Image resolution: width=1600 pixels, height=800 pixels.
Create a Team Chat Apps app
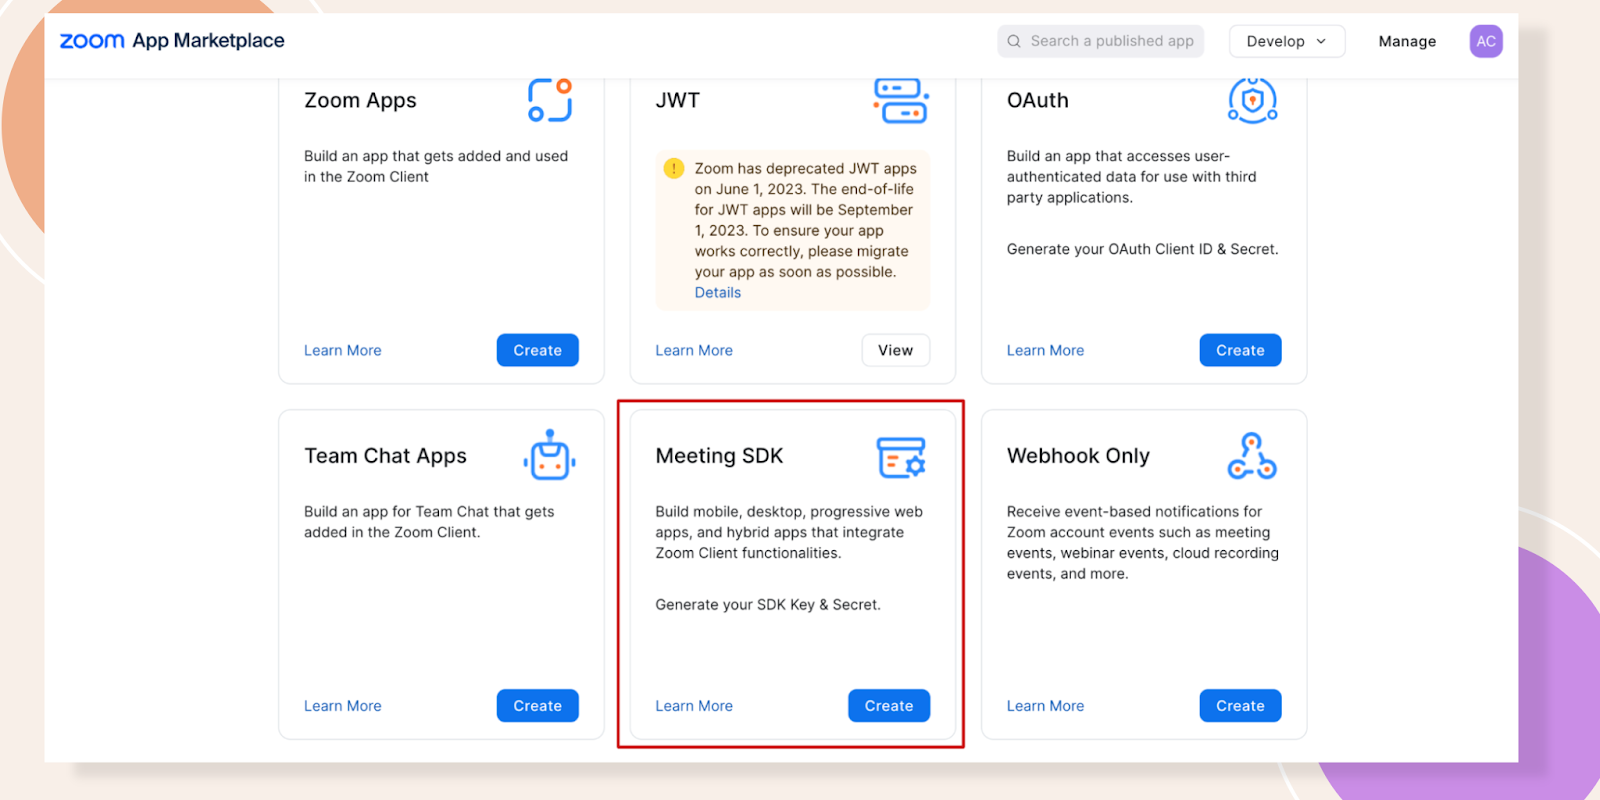538,706
